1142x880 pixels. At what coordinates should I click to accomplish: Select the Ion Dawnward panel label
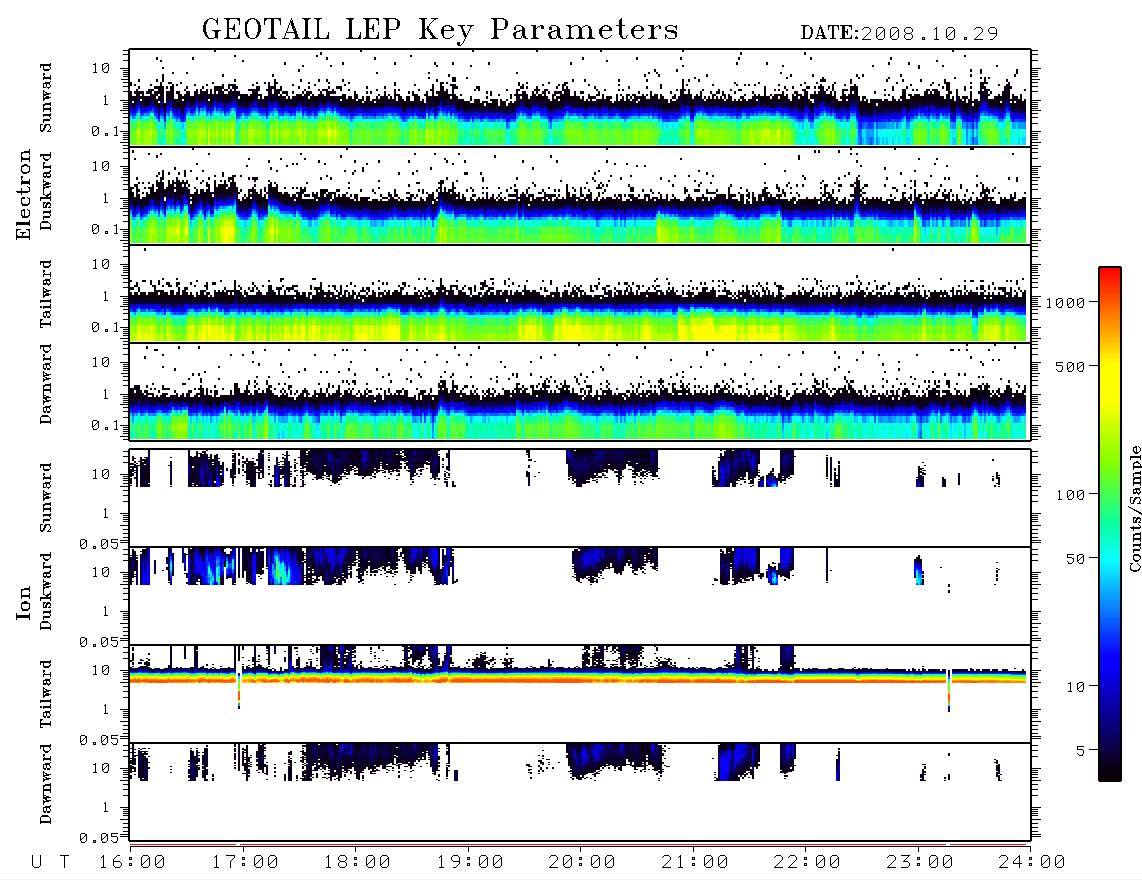45,784
